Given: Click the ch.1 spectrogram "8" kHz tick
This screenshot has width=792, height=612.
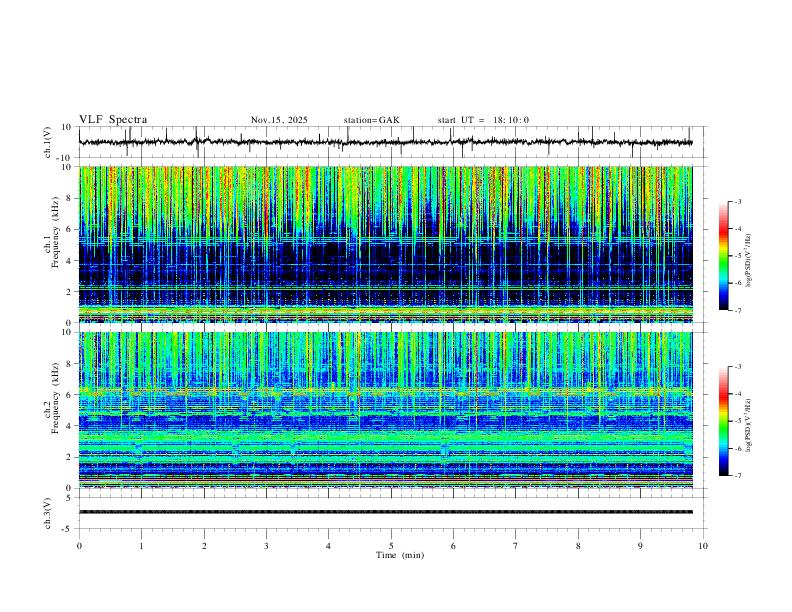Looking at the screenshot, I should point(70,198).
